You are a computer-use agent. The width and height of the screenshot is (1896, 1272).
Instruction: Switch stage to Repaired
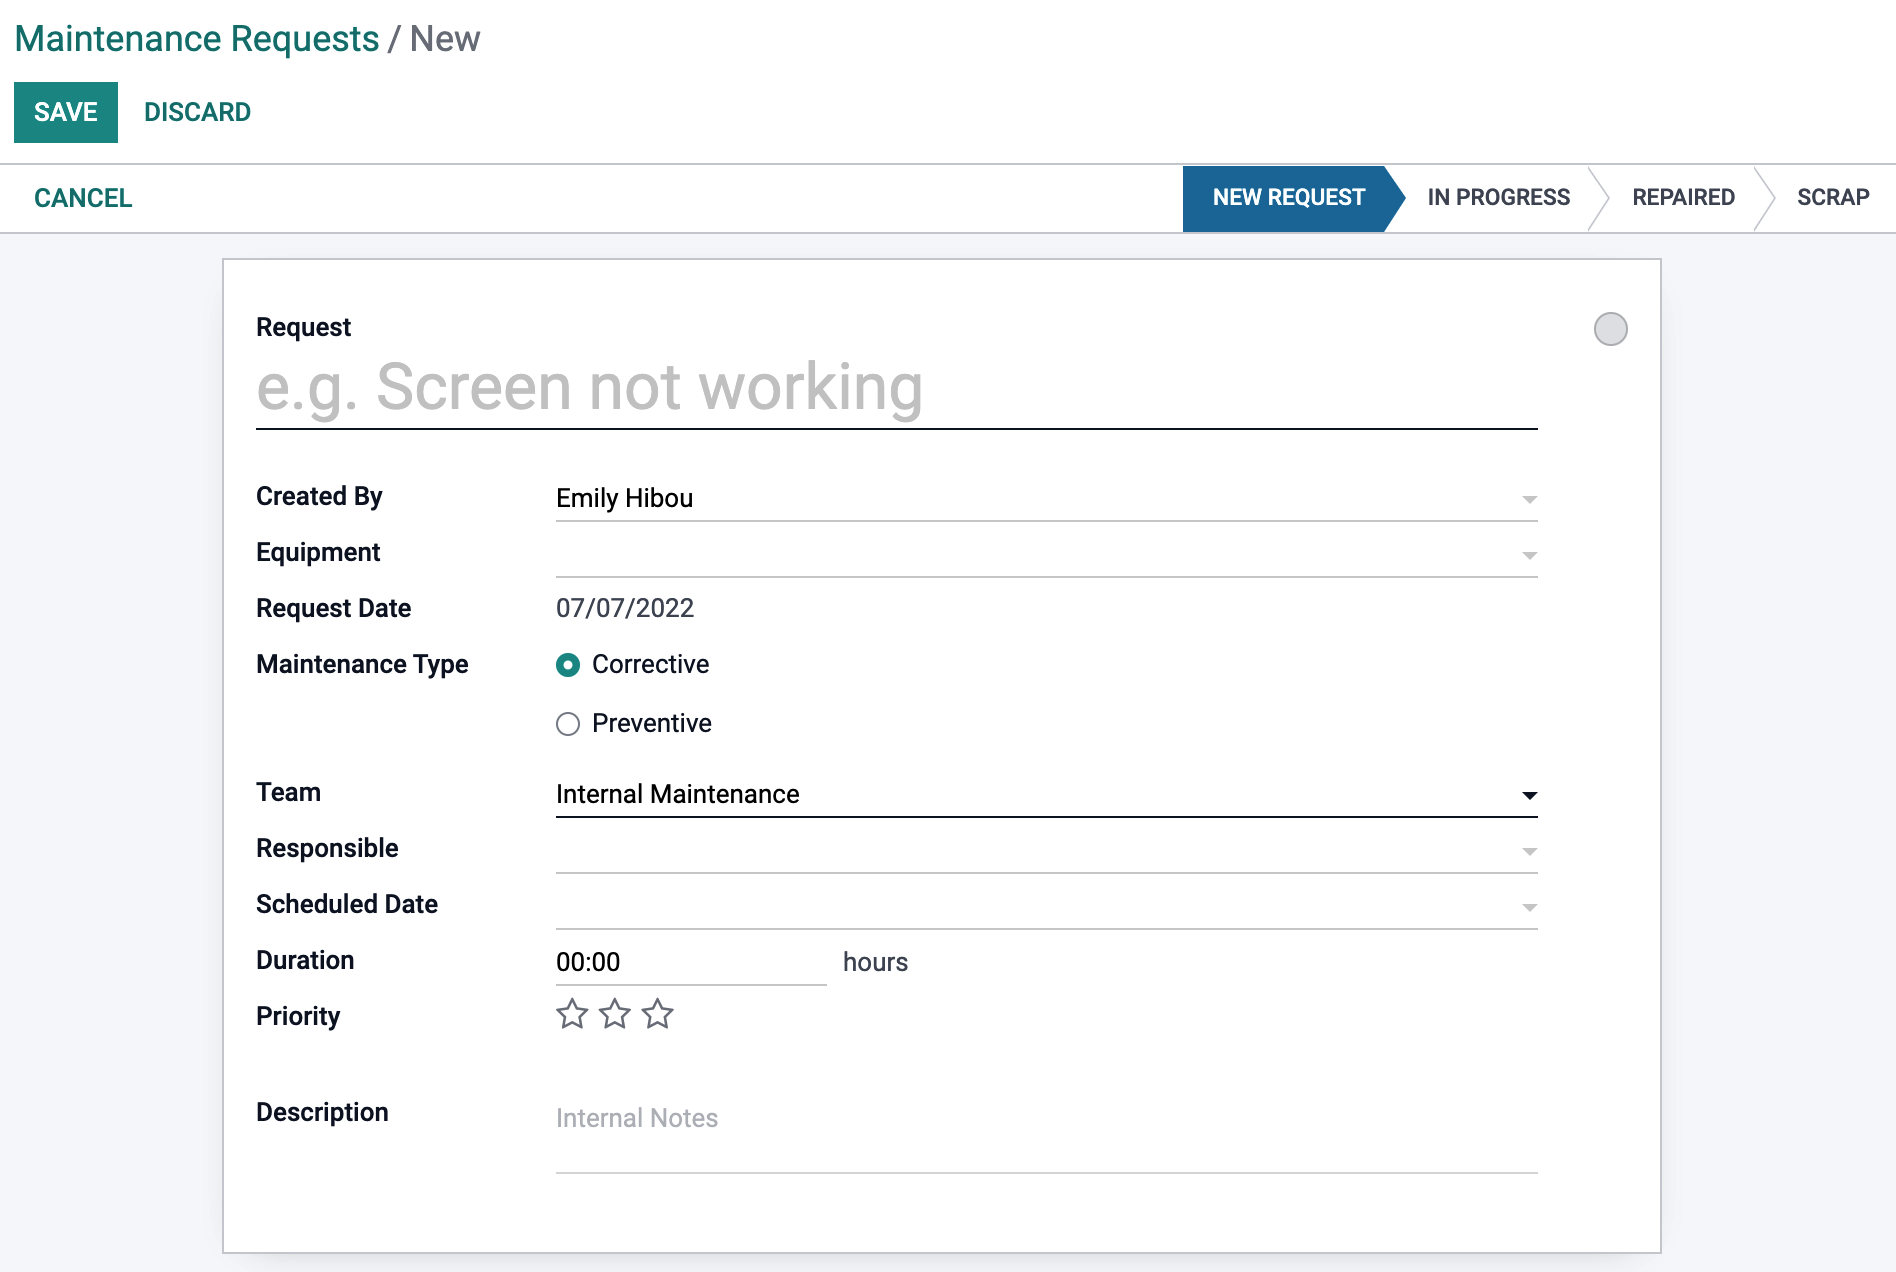[x=1683, y=198]
